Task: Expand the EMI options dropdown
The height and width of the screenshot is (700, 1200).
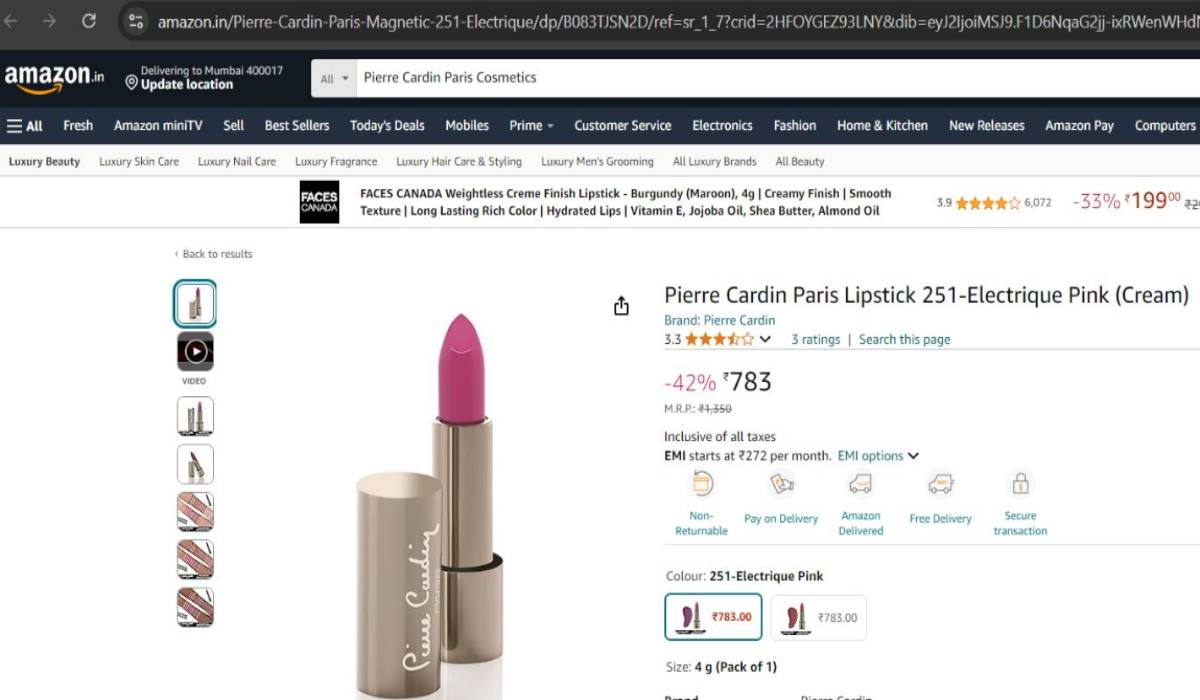Action: coord(877,456)
